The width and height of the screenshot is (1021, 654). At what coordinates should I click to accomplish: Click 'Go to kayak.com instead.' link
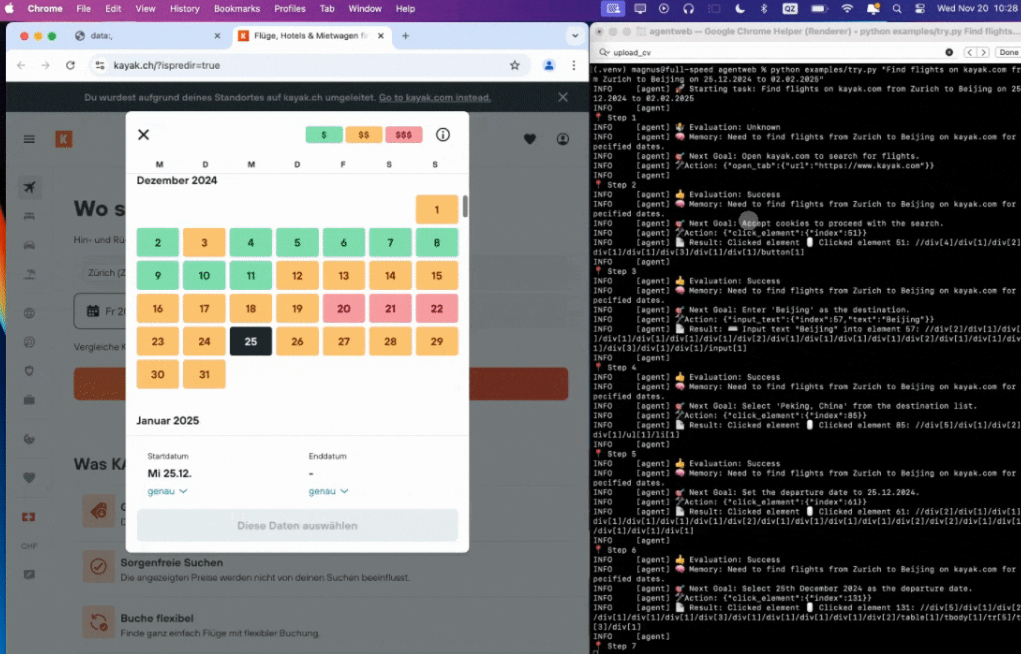(435, 97)
